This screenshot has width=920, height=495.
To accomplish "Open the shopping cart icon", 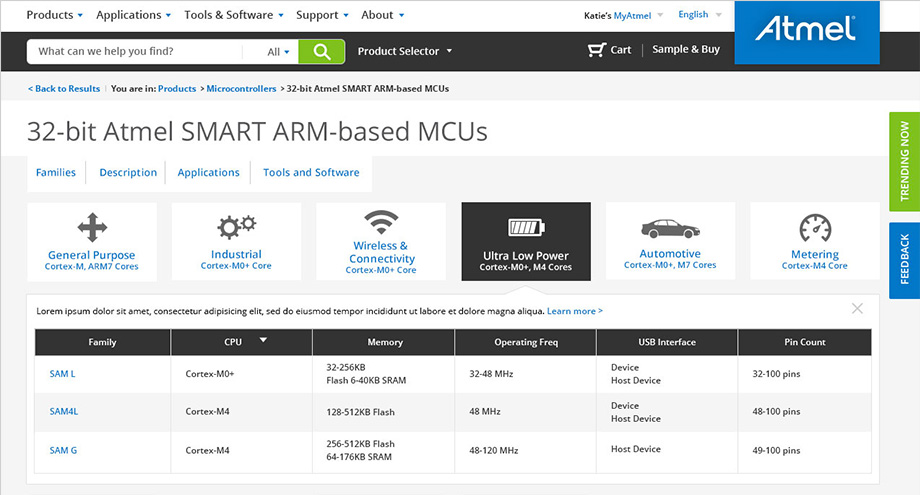I will pos(596,50).
